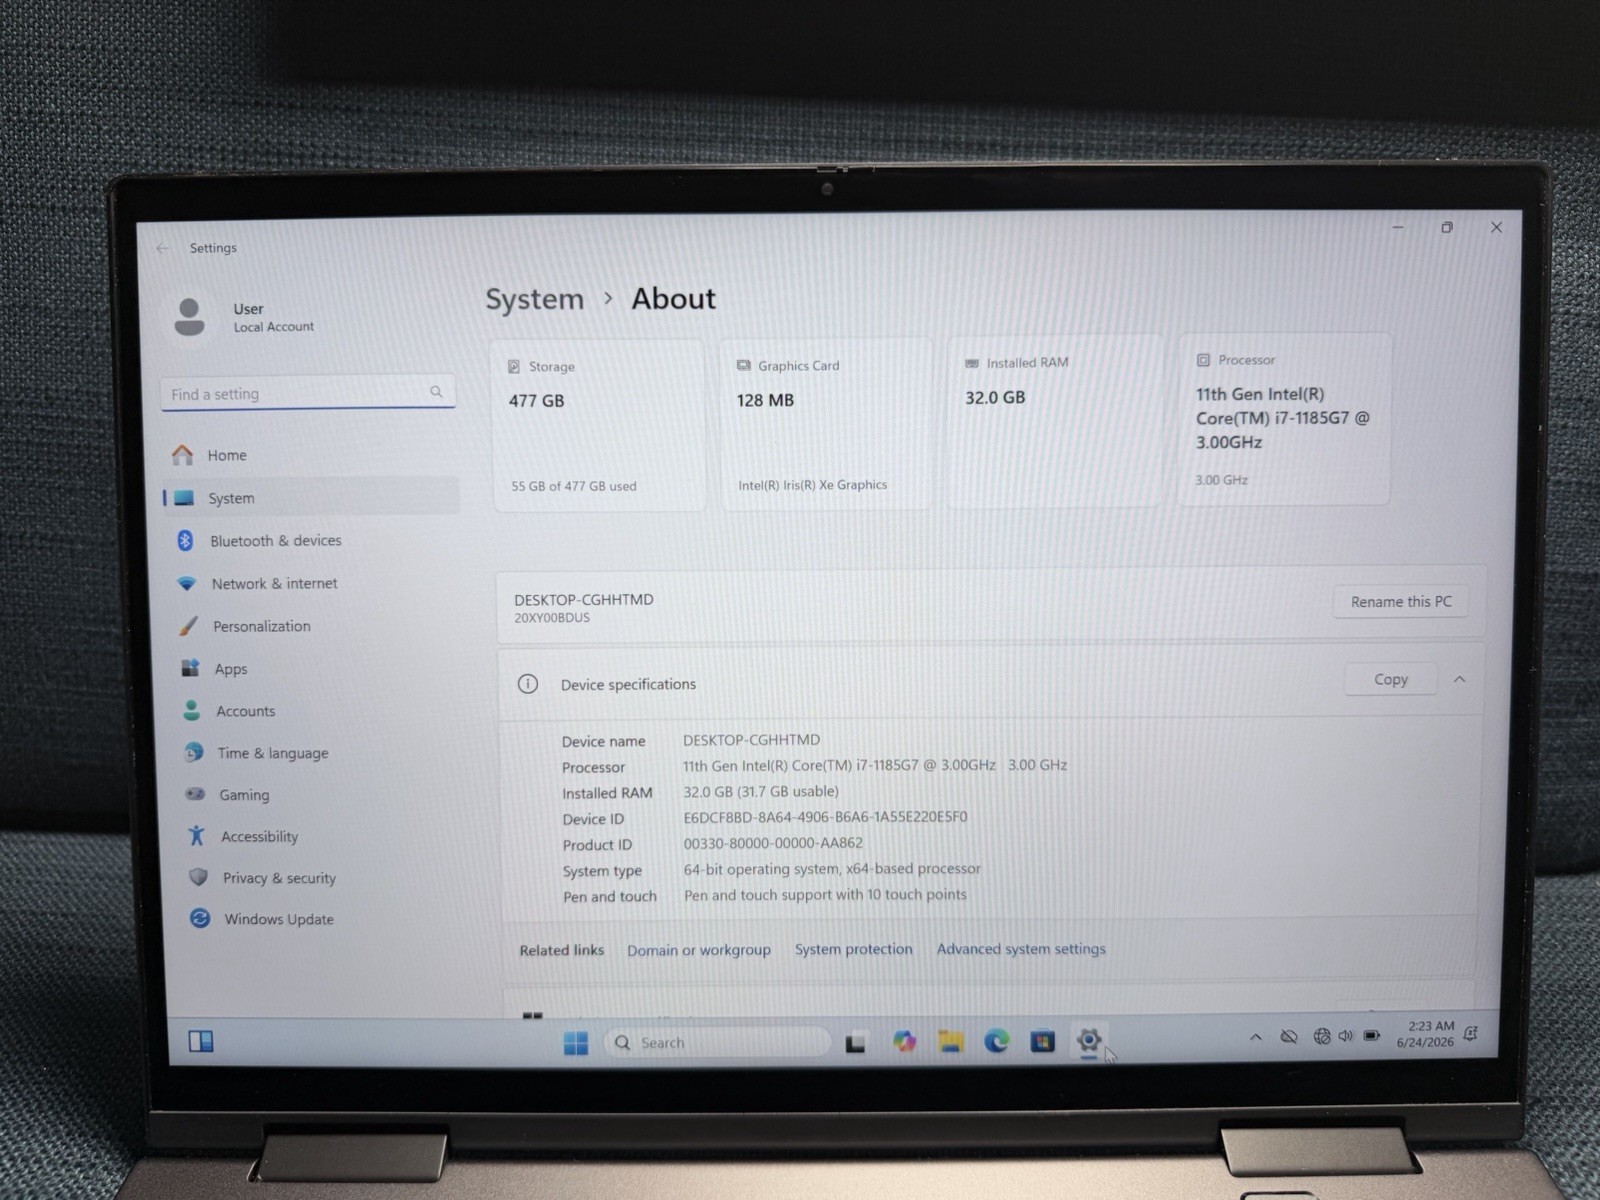The width and height of the screenshot is (1600, 1200).
Task: Open Microsoft Store from the taskbar
Action: (x=1042, y=1041)
